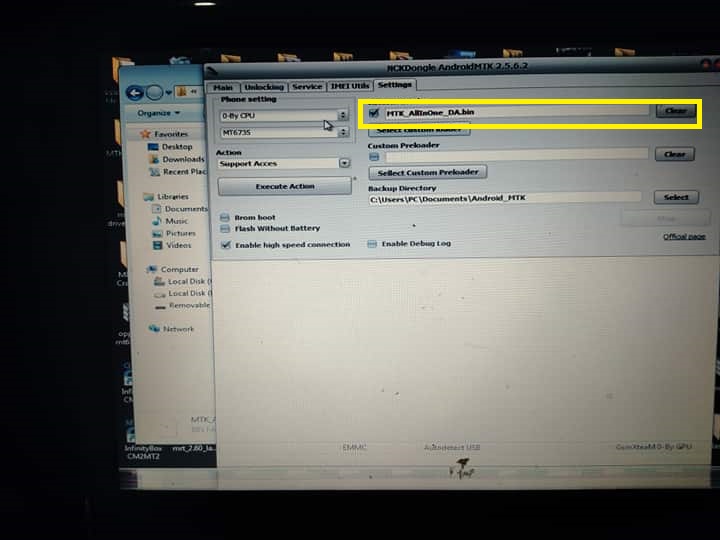This screenshot has width=720, height=540.
Task: Select Network in Explorer sidebar
Action: [x=178, y=329]
